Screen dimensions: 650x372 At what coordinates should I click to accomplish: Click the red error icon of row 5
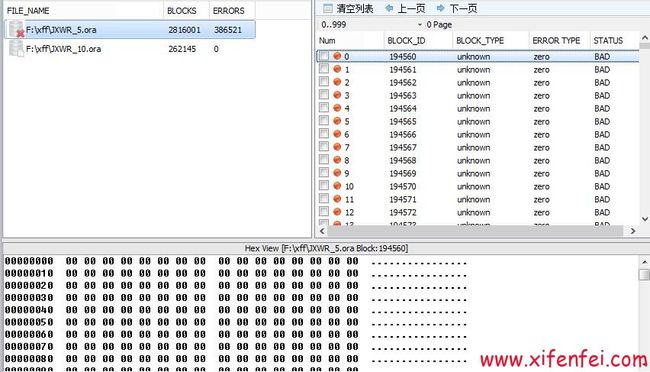tap(337, 121)
